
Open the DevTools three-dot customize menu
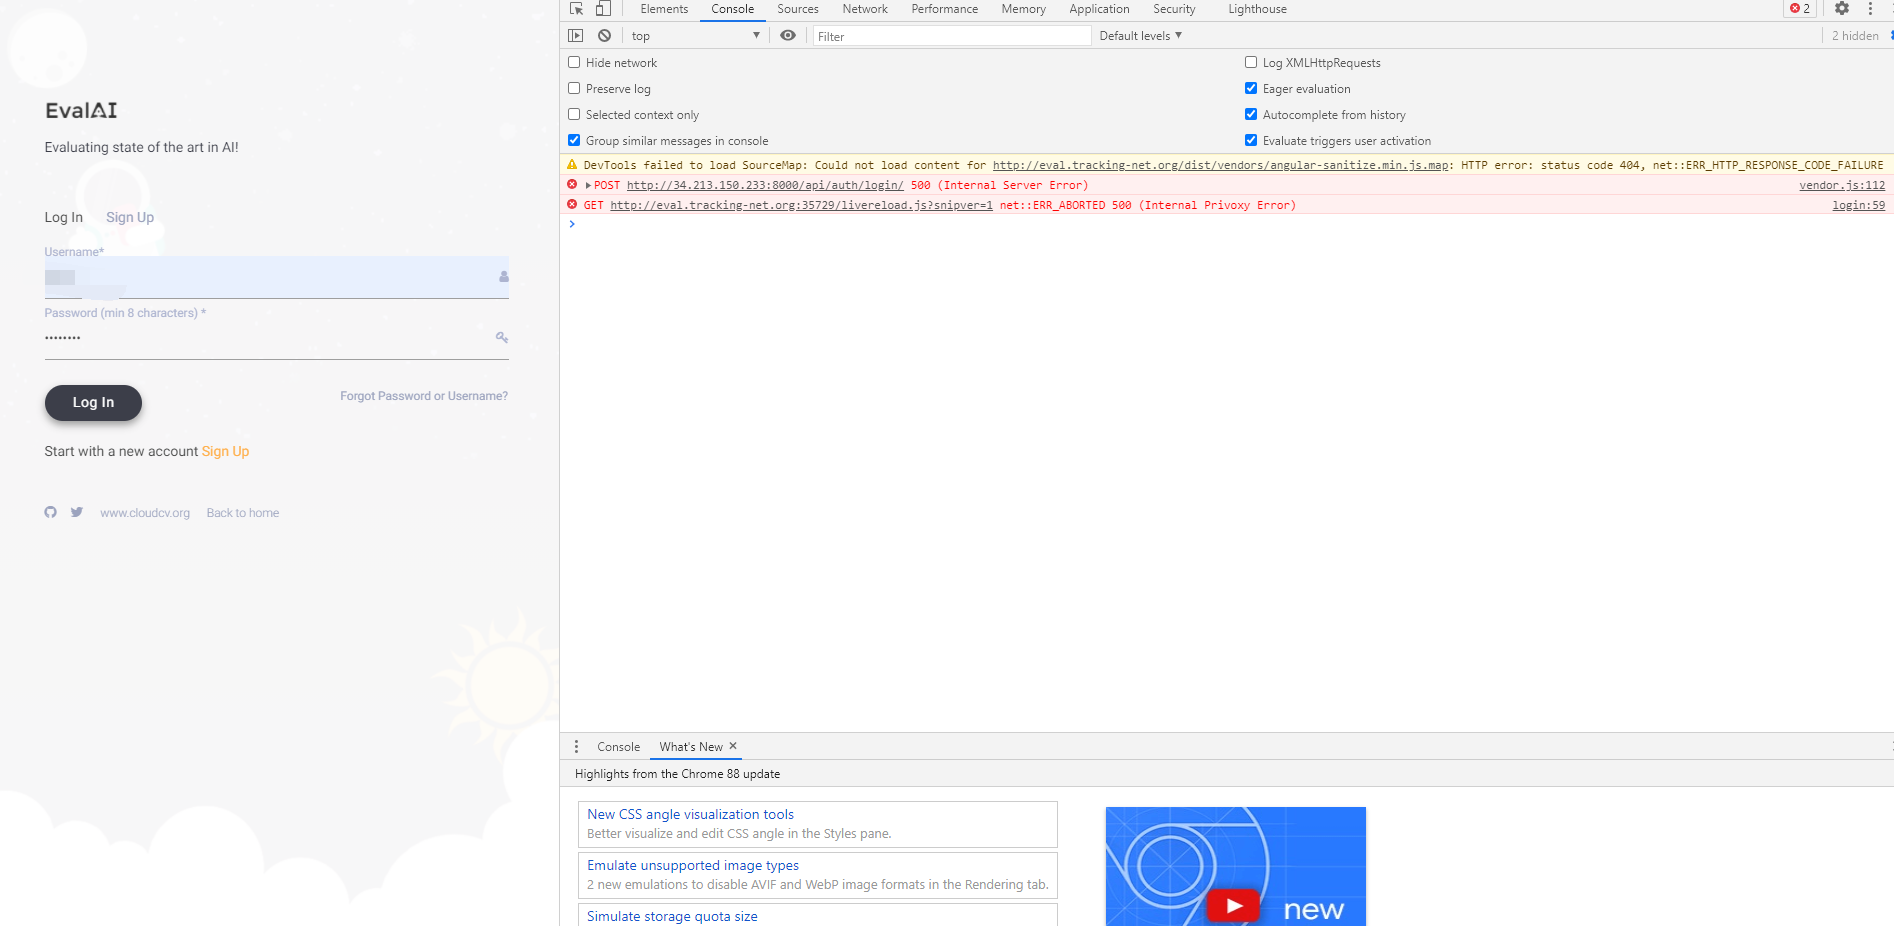(x=1870, y=9)
